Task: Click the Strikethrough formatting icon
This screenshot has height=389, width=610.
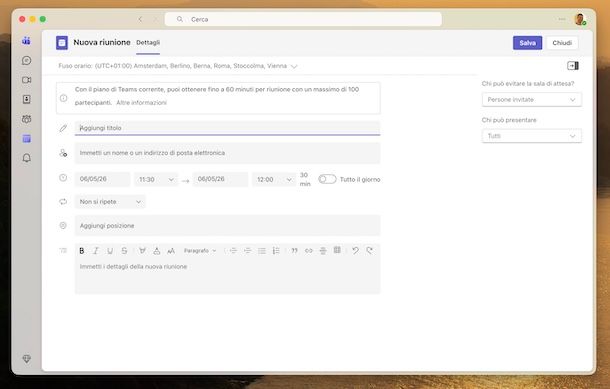Action: [x=124, y=251]
